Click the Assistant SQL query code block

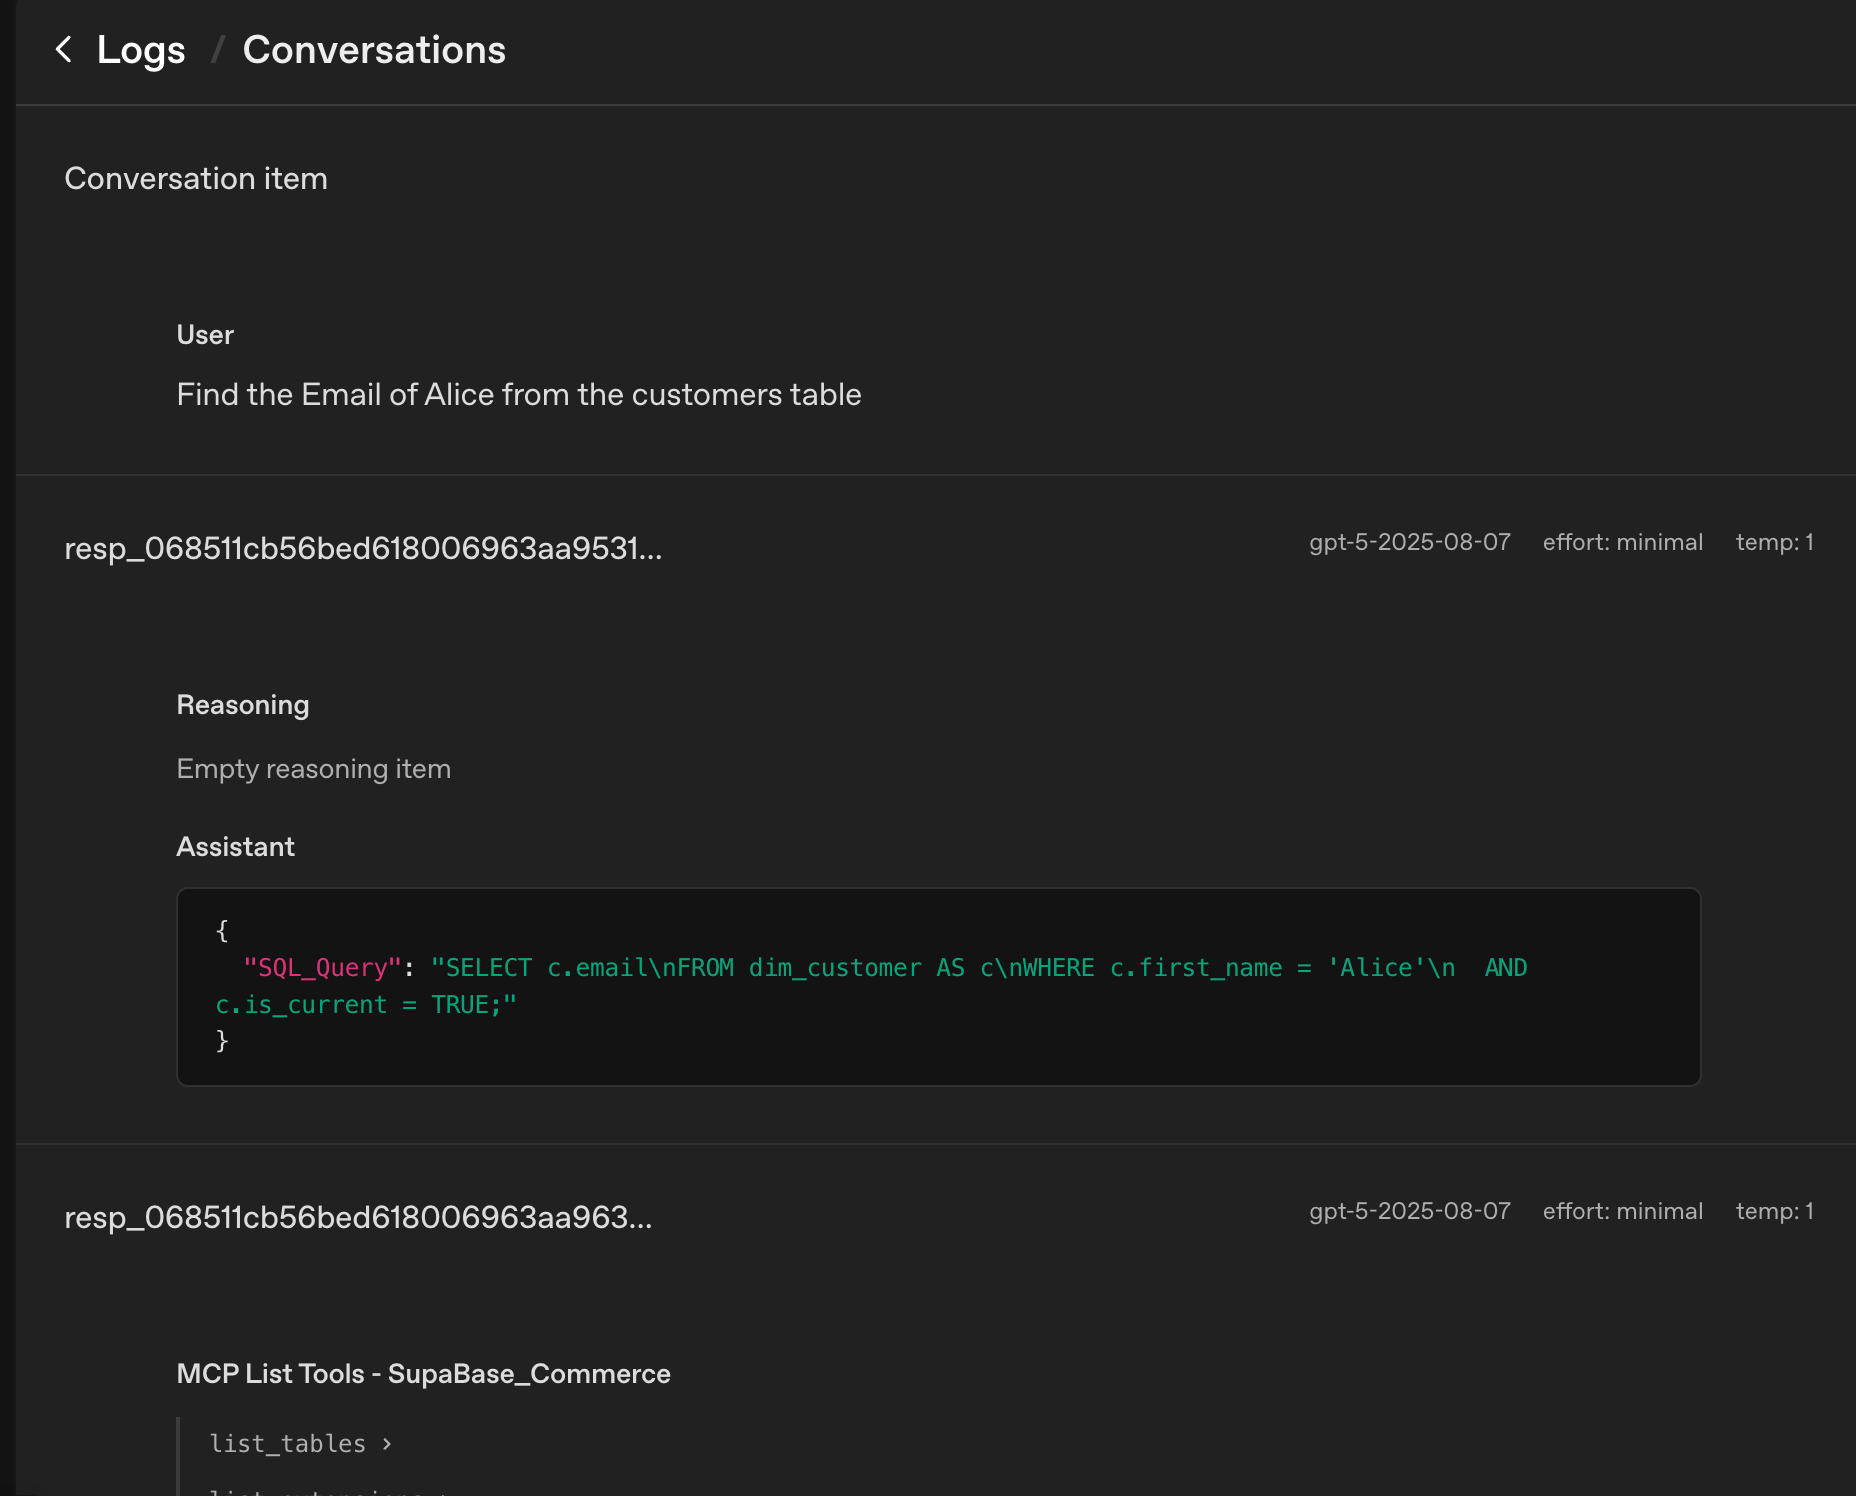pyautogui.click(x=938, y=986)
